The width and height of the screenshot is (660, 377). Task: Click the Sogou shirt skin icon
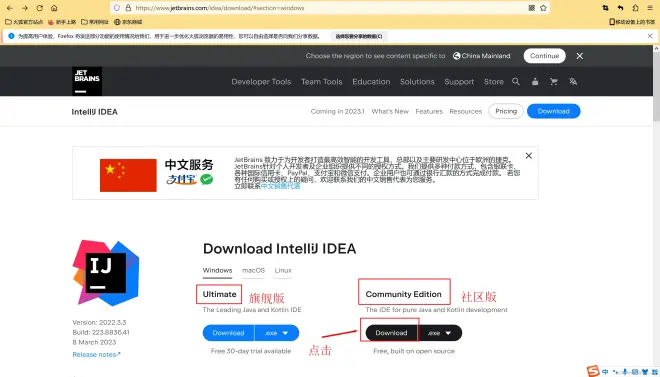coord(645,372)
